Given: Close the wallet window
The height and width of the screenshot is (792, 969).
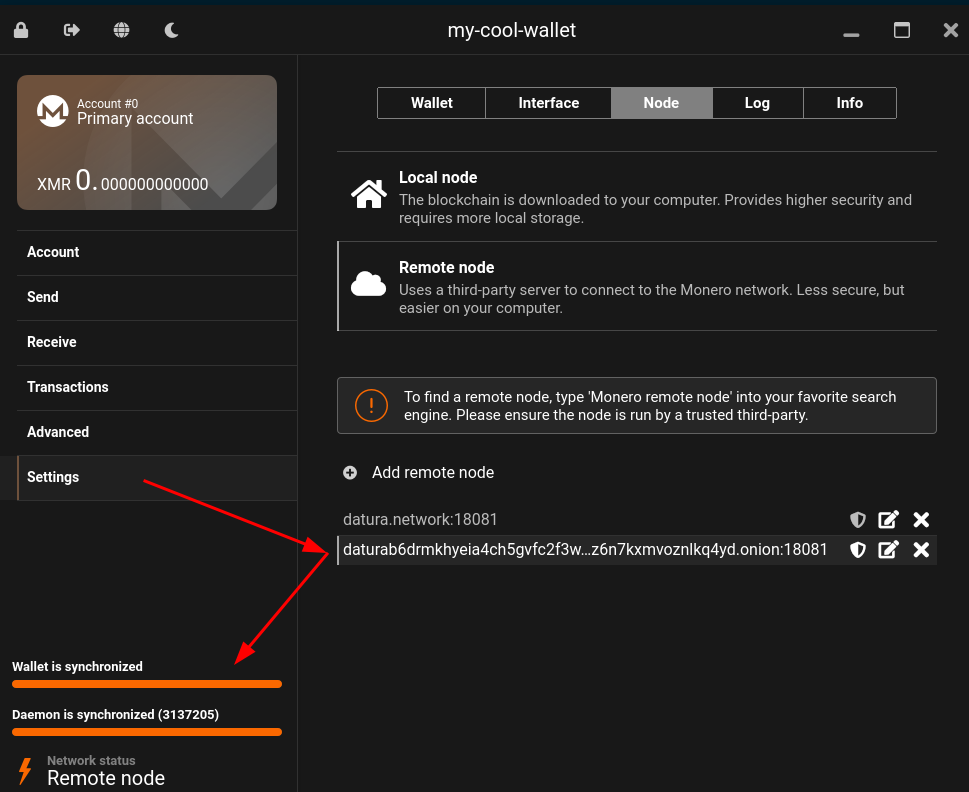Looking at the screenshot, I should 951,30.
